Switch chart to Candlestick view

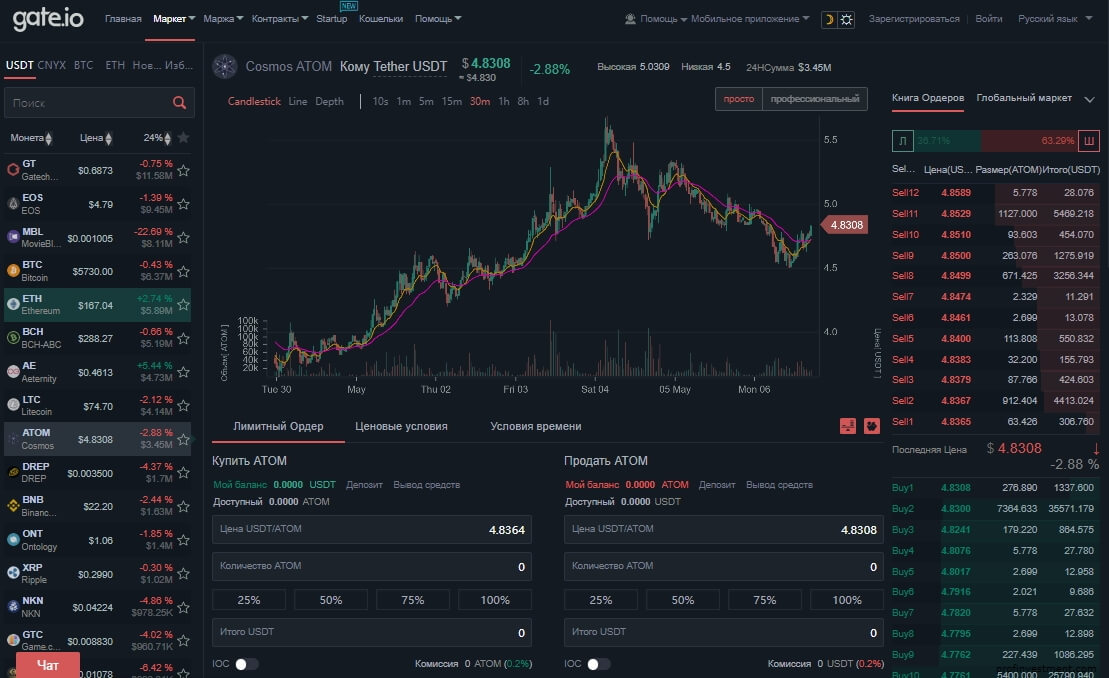(254, 102)
